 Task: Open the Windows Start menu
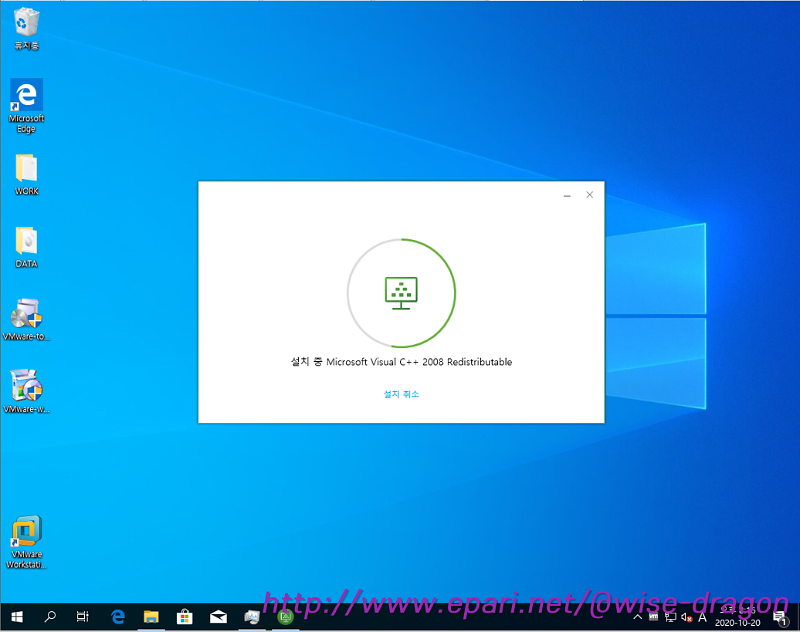point(17,617)
